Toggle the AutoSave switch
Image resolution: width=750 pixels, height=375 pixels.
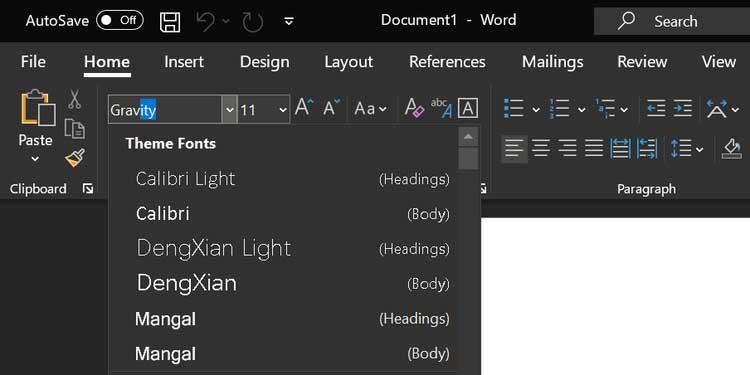[x=120, y=21]
